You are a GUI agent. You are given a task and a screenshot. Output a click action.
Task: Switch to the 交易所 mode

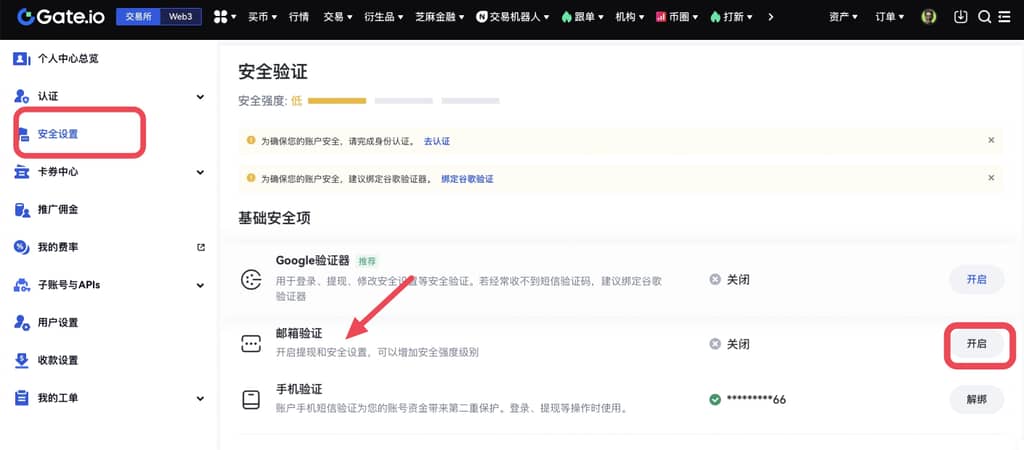[137, 17]
